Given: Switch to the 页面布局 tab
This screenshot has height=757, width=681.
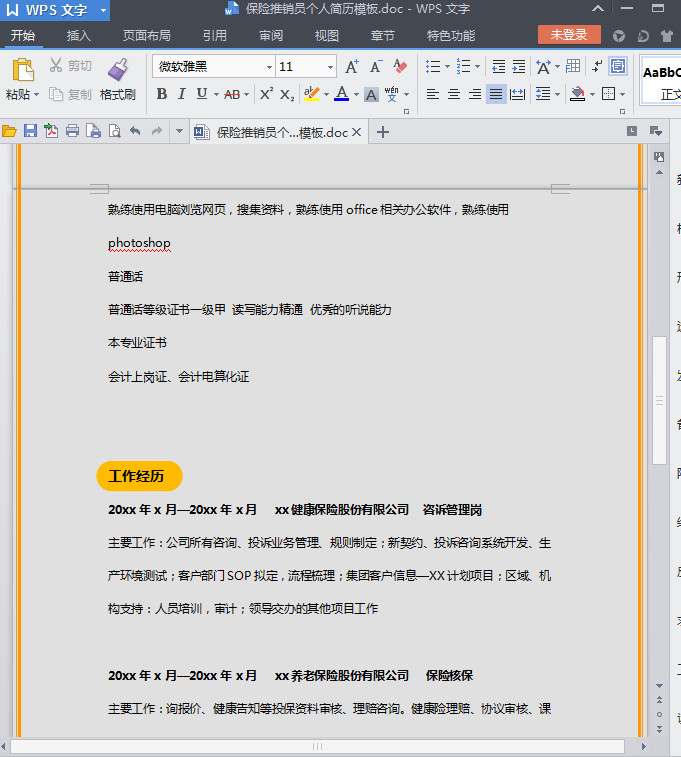Looking at the screenshot, I should [146, 35].
